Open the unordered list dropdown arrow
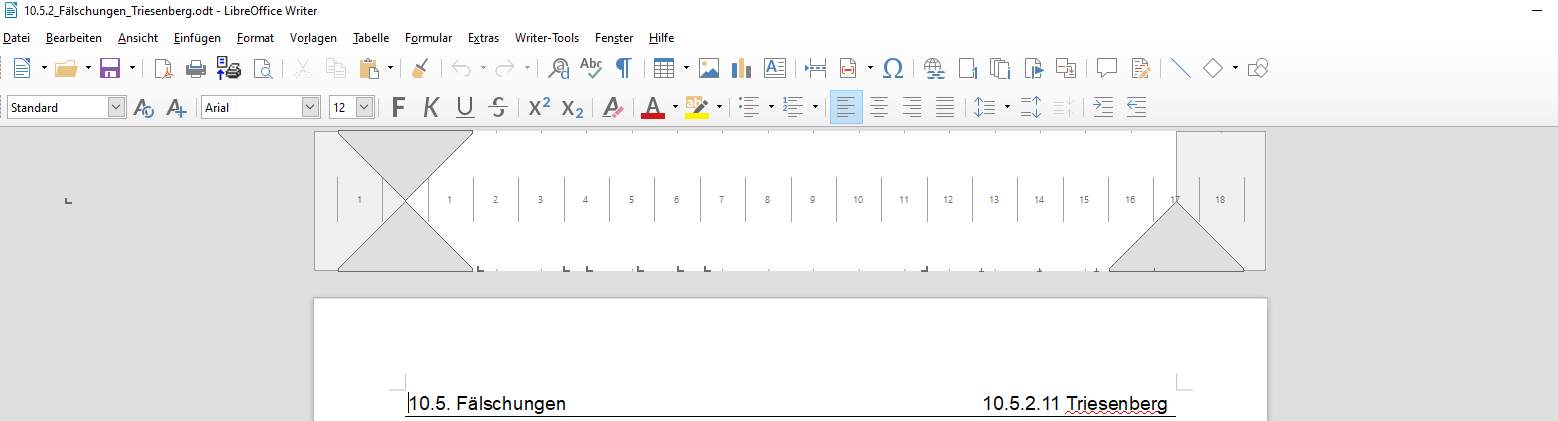Screen dimensions: 1558x421 click(771, 107)
